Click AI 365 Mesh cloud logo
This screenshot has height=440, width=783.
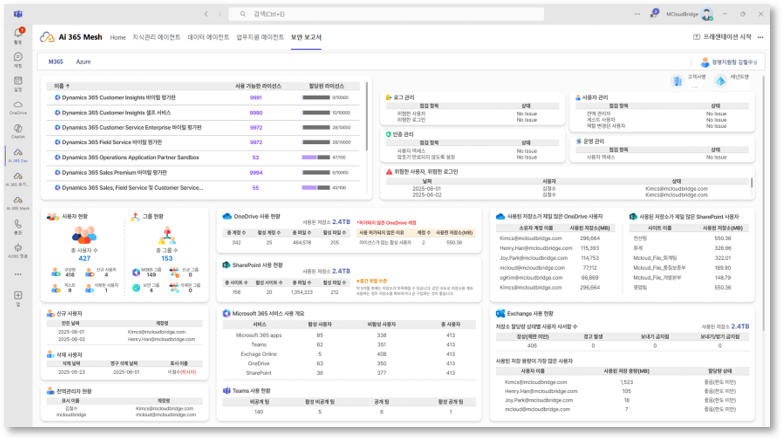point(47,37)
